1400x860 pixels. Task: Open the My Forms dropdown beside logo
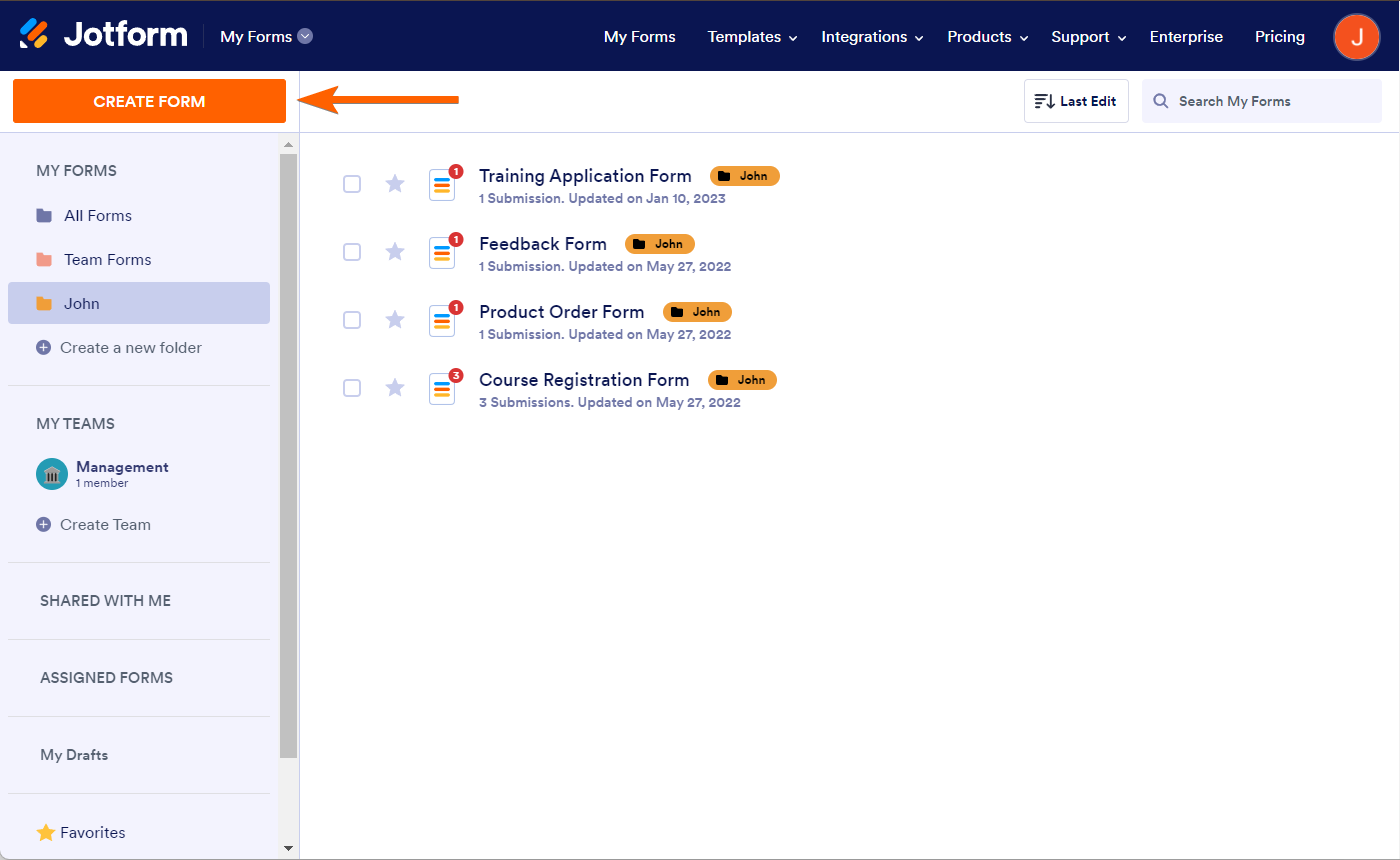click(267, 36)
